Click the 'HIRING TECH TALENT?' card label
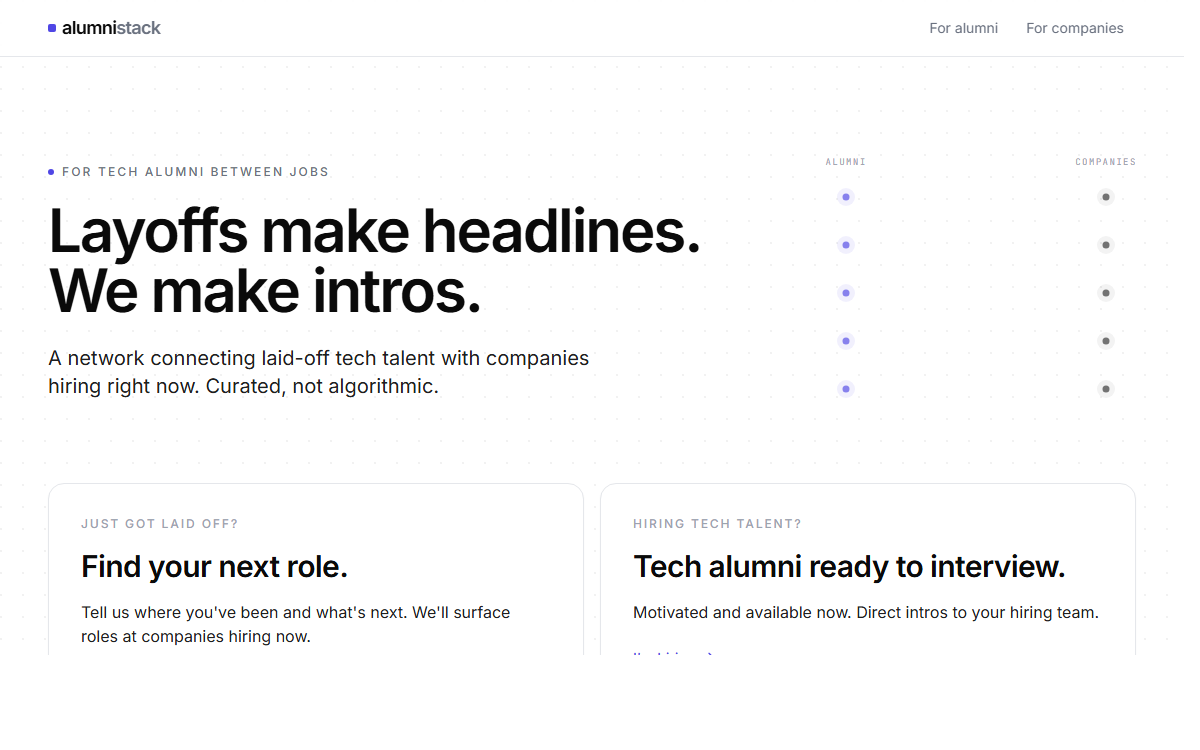Screen dimensions: 1200x750 717,524
